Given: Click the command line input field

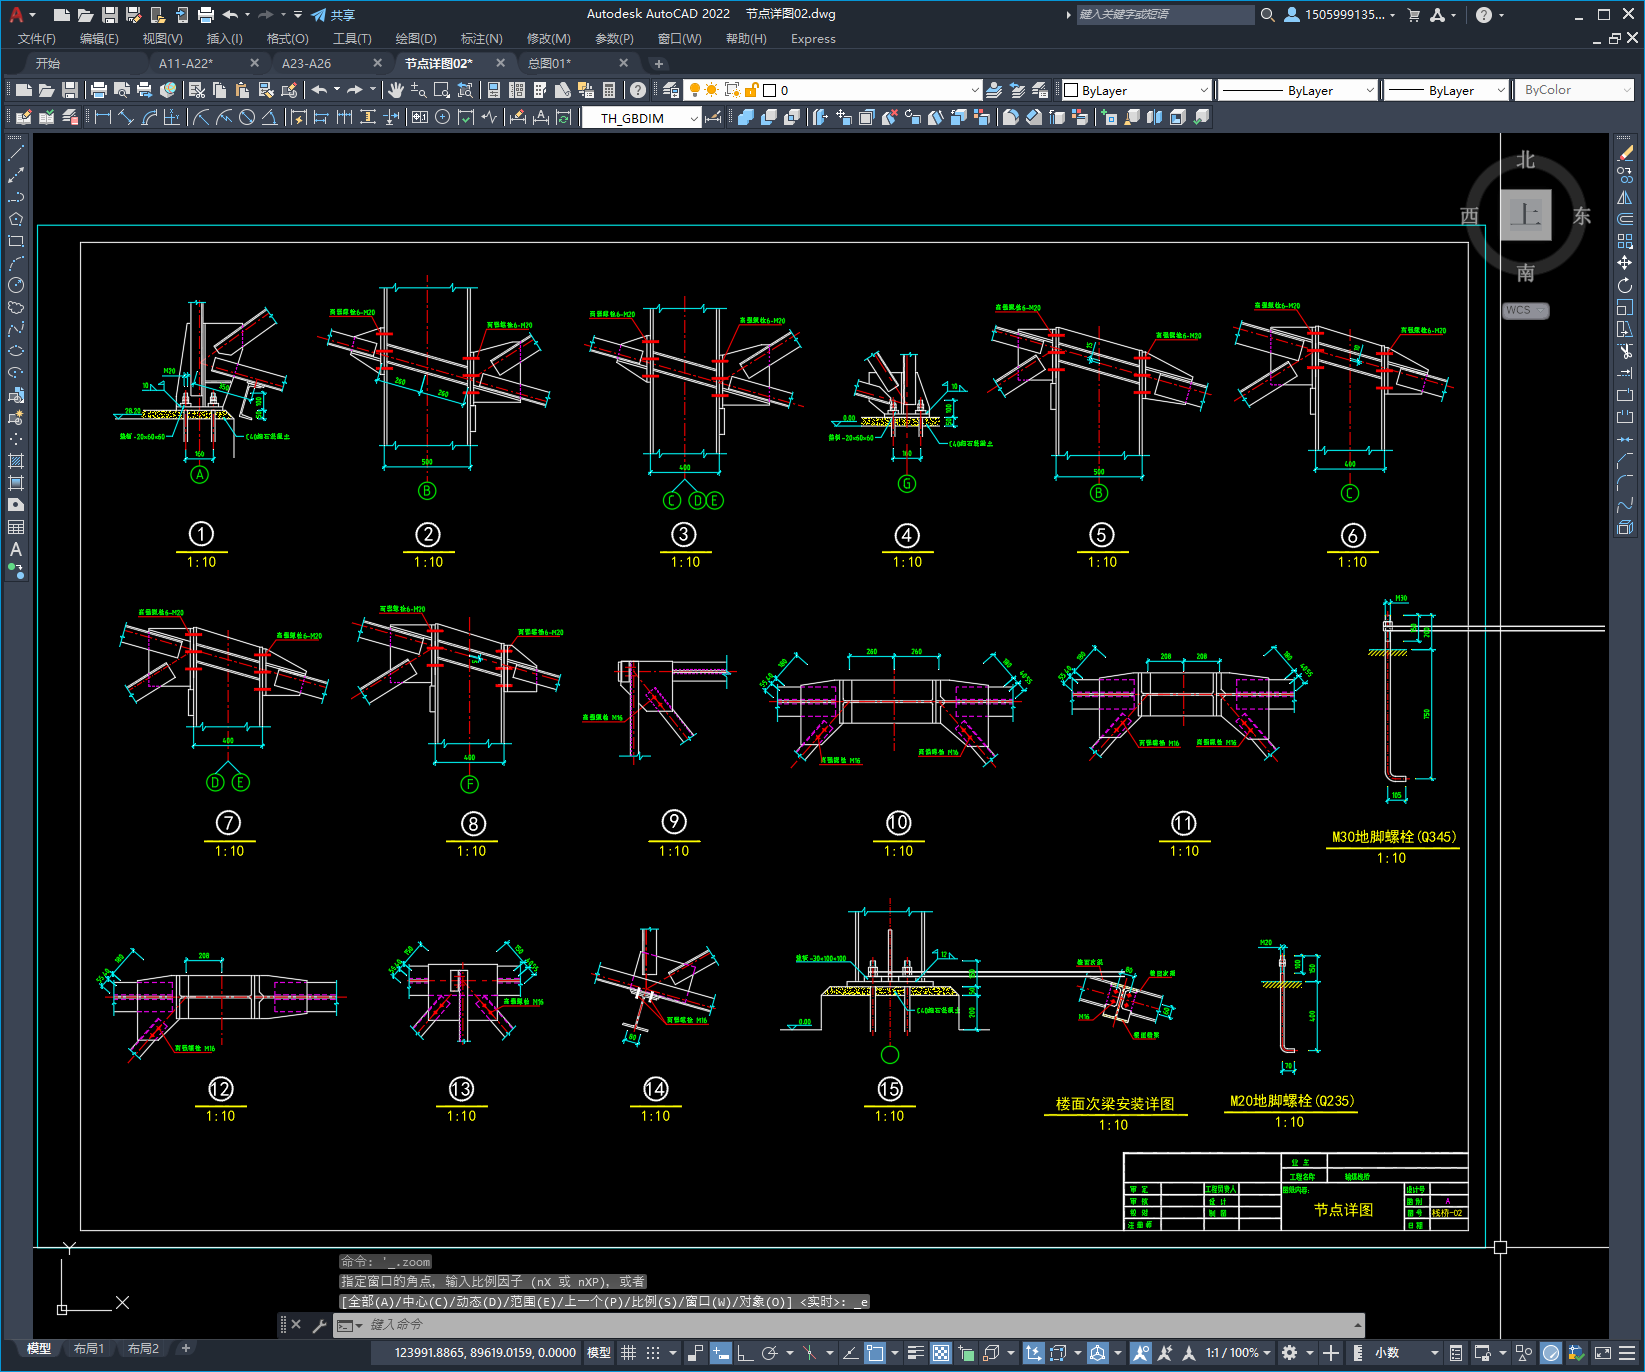Looking at the screenshot, I should coord(850,1325).
